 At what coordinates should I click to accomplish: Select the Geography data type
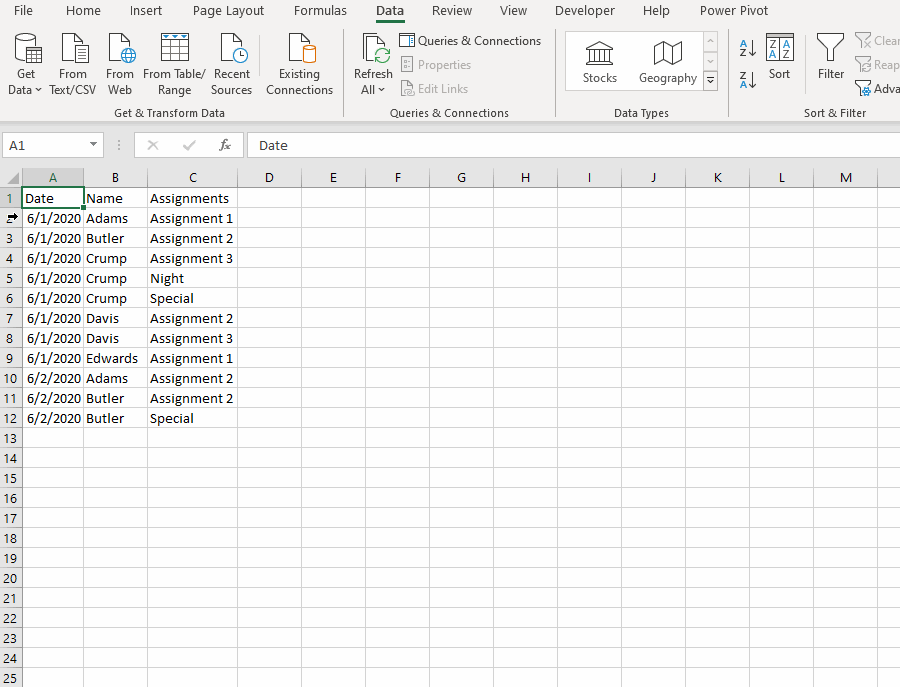point(668,61)
